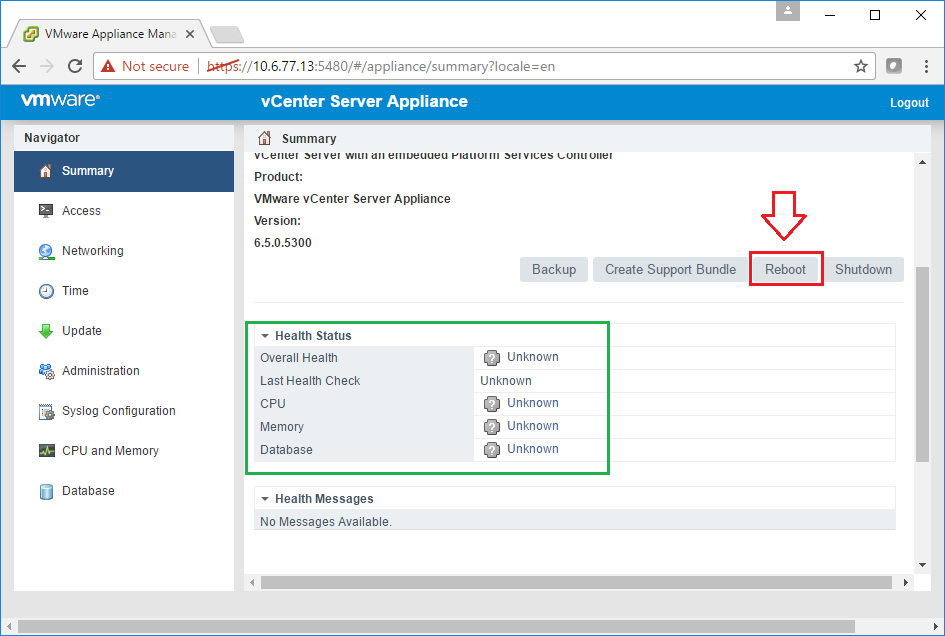Open a new browser tab
The width and height of the screenshot is (945, 636).
[227, 35]
